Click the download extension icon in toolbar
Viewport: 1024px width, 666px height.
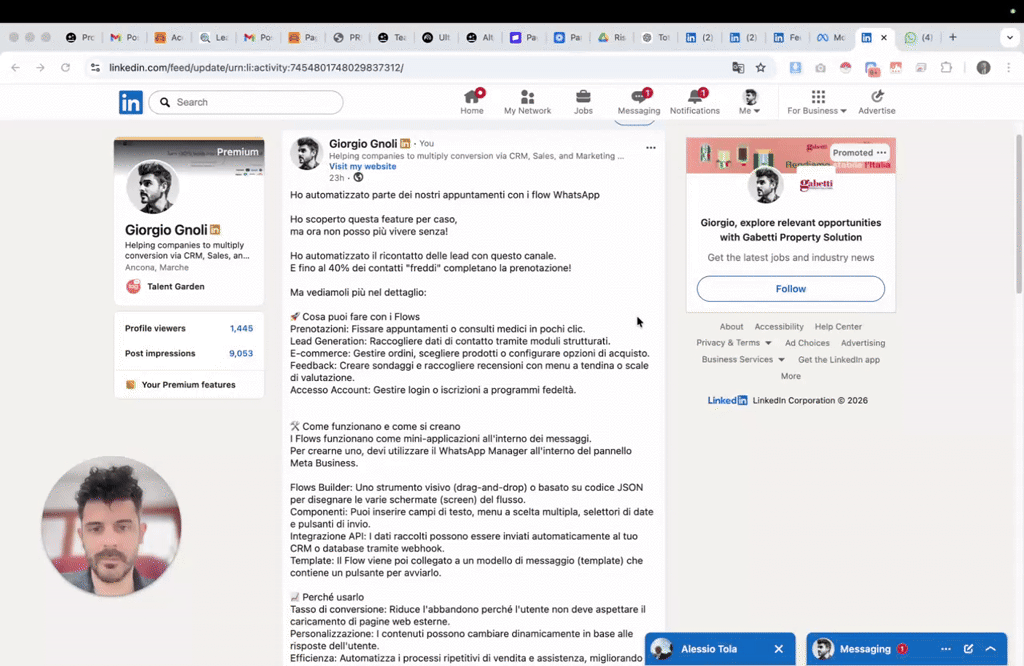(795, 67)
